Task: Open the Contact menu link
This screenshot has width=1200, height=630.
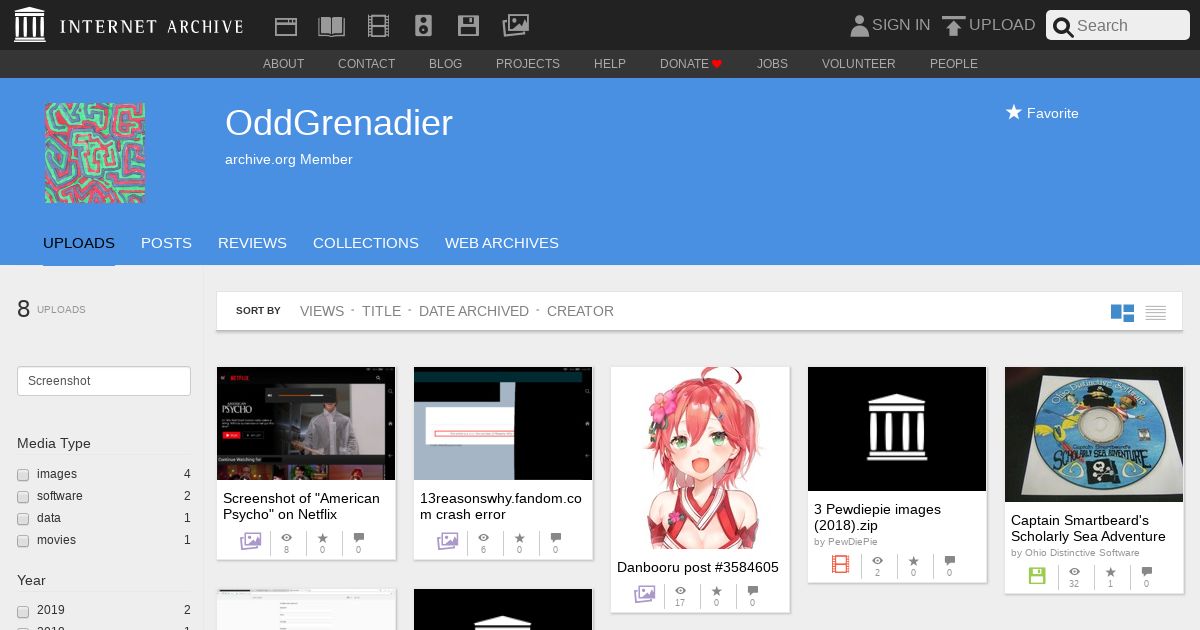Action: click(366, 64)
